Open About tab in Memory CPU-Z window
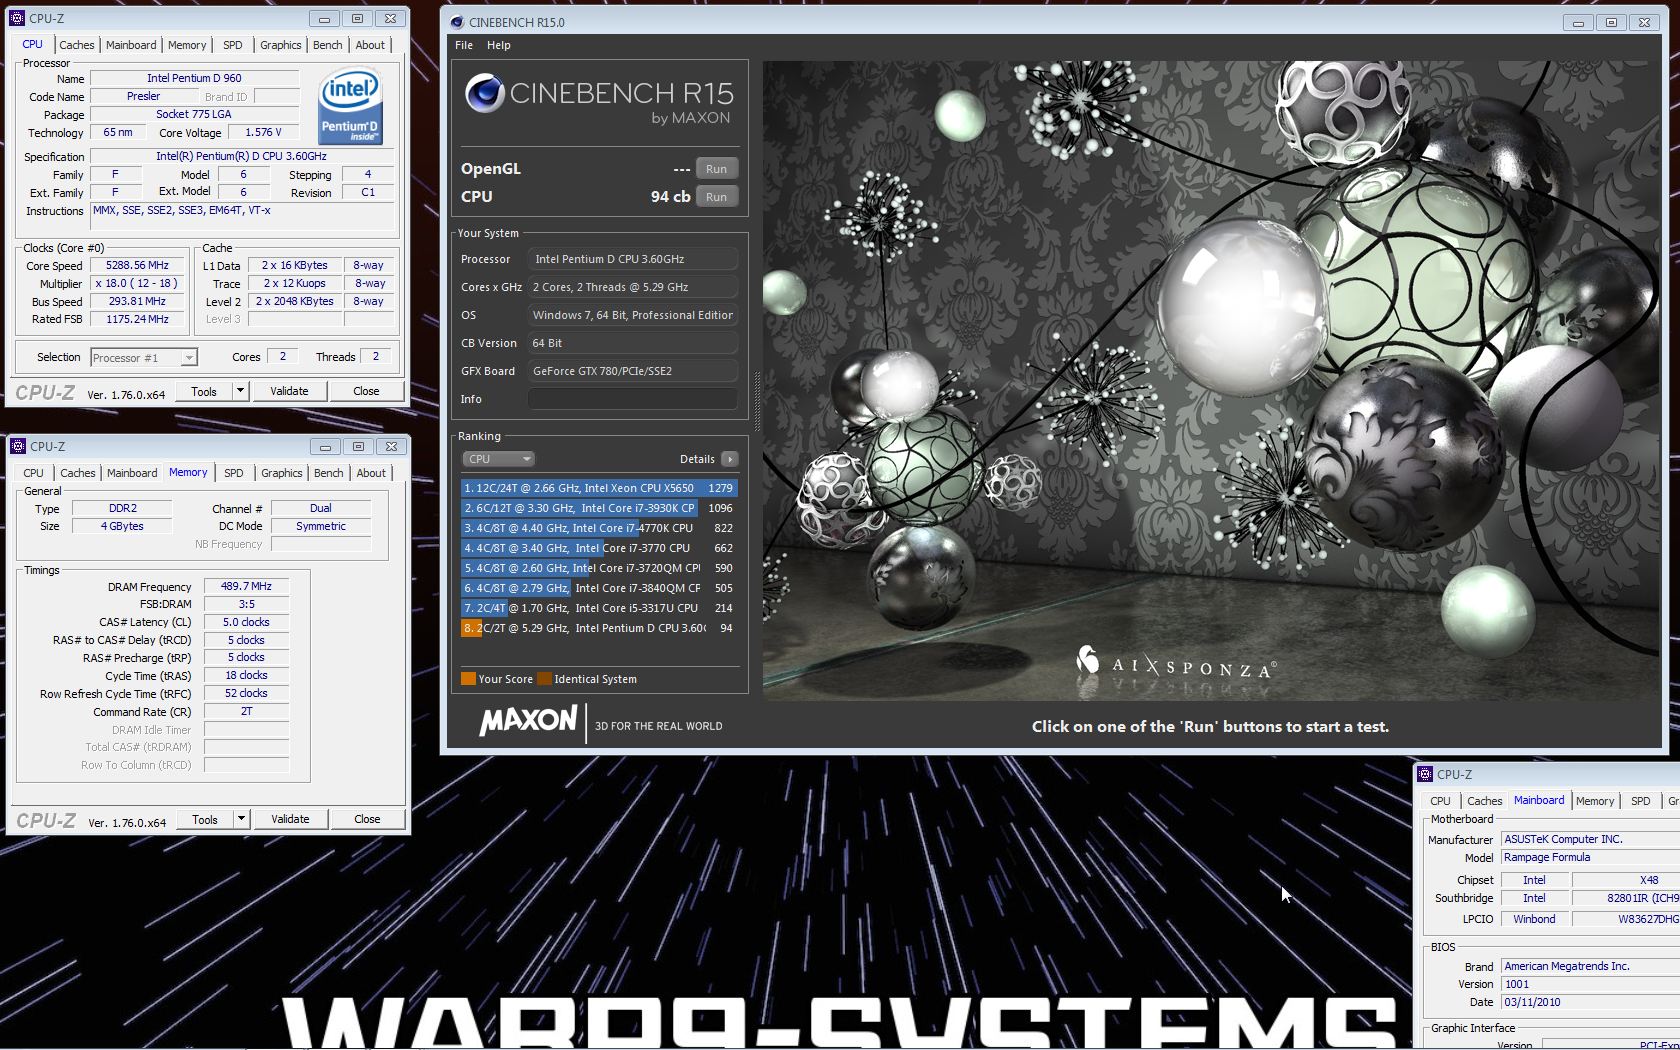 click(371, 473)
